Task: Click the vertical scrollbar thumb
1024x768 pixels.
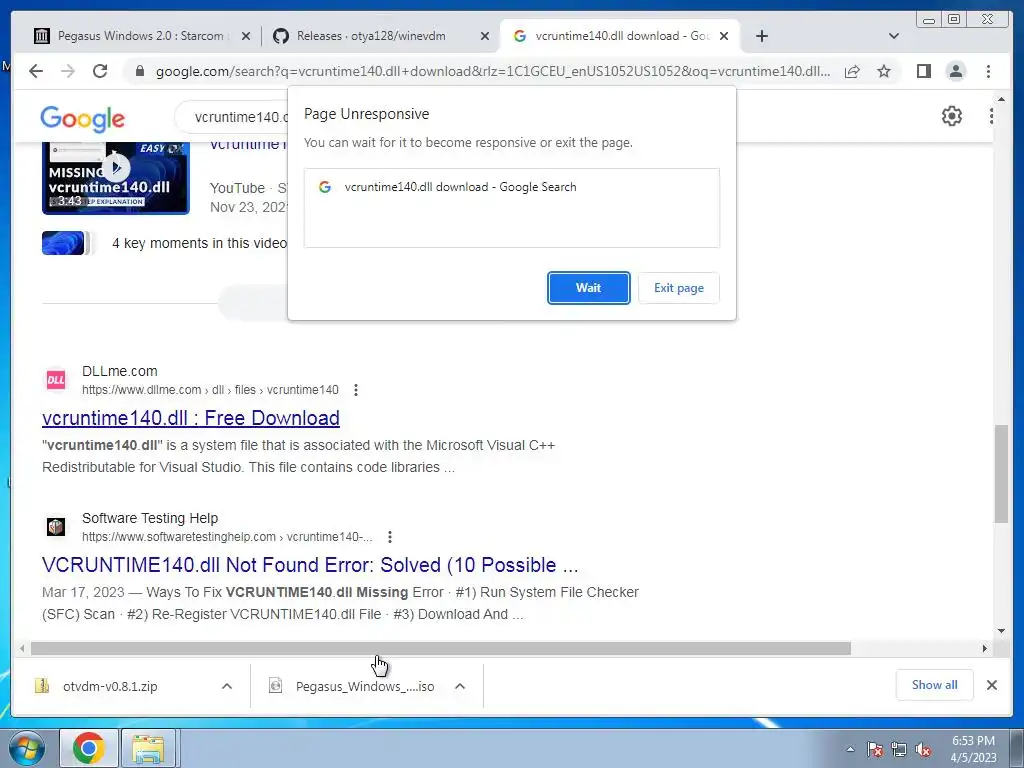Action: pyautogui.click(x=1002, y=473)
